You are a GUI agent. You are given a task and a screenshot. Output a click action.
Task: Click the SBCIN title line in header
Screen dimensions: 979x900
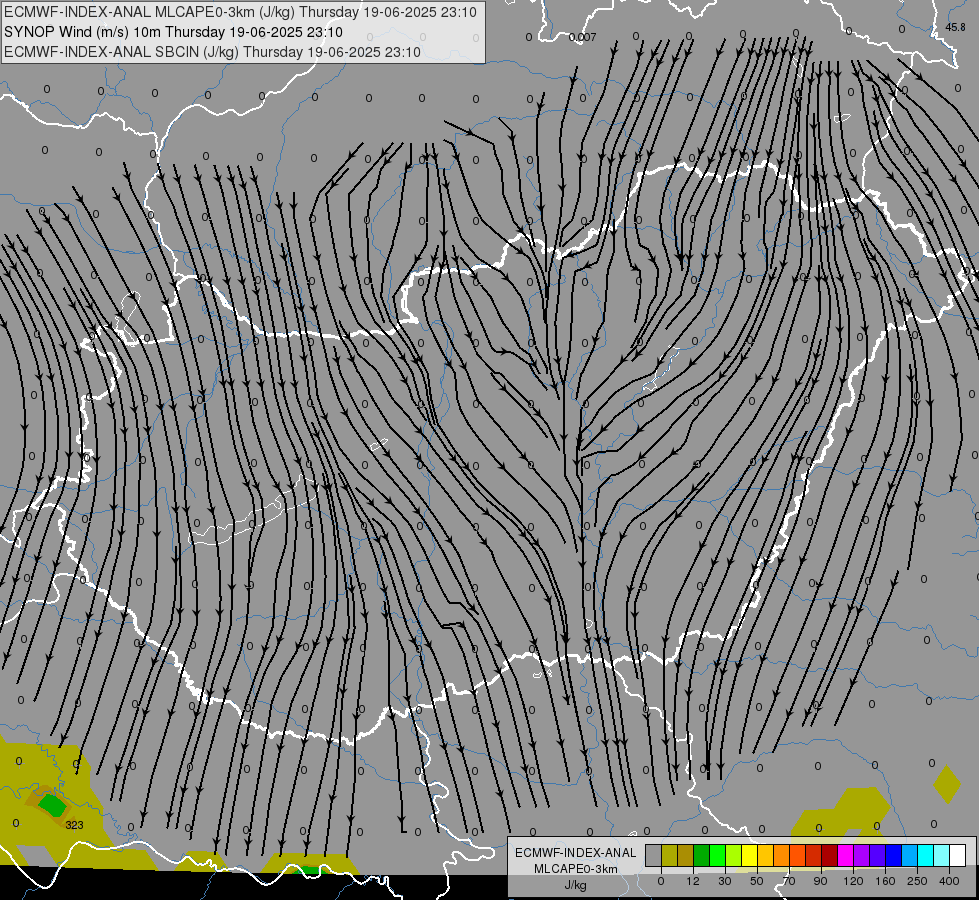(x=212, y=52)
